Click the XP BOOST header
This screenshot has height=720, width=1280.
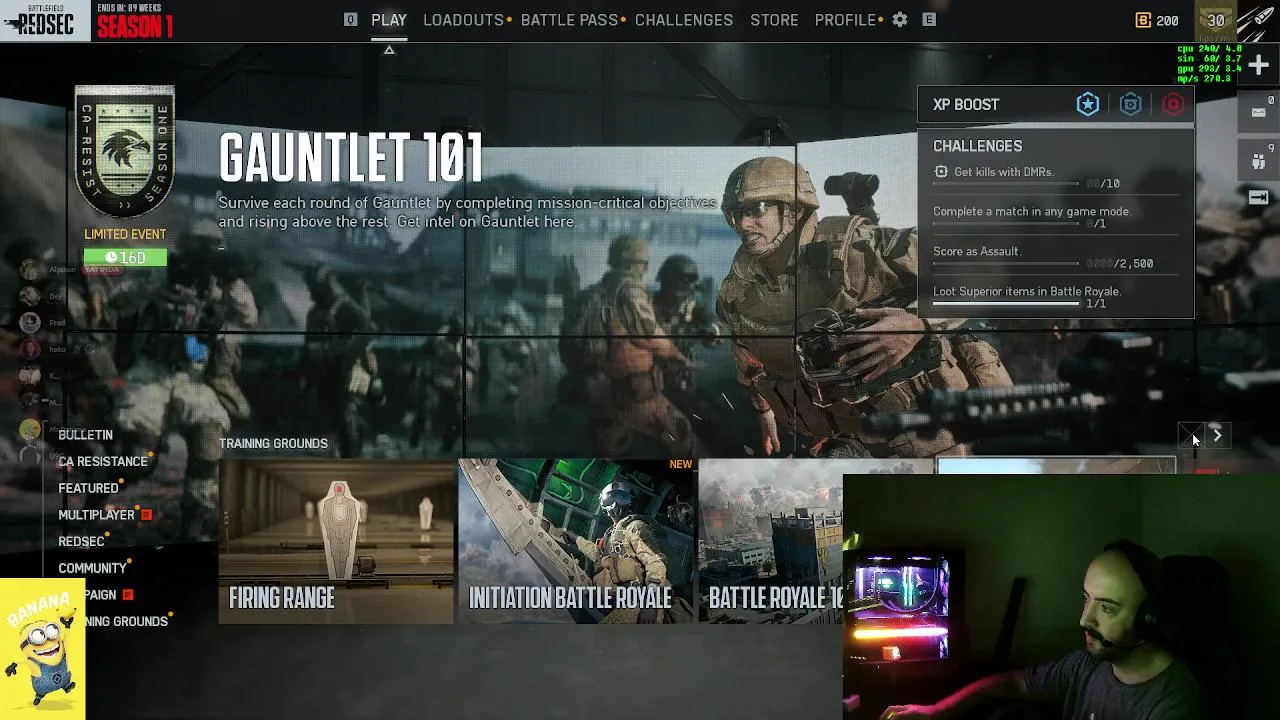click(x=966, y=104)
